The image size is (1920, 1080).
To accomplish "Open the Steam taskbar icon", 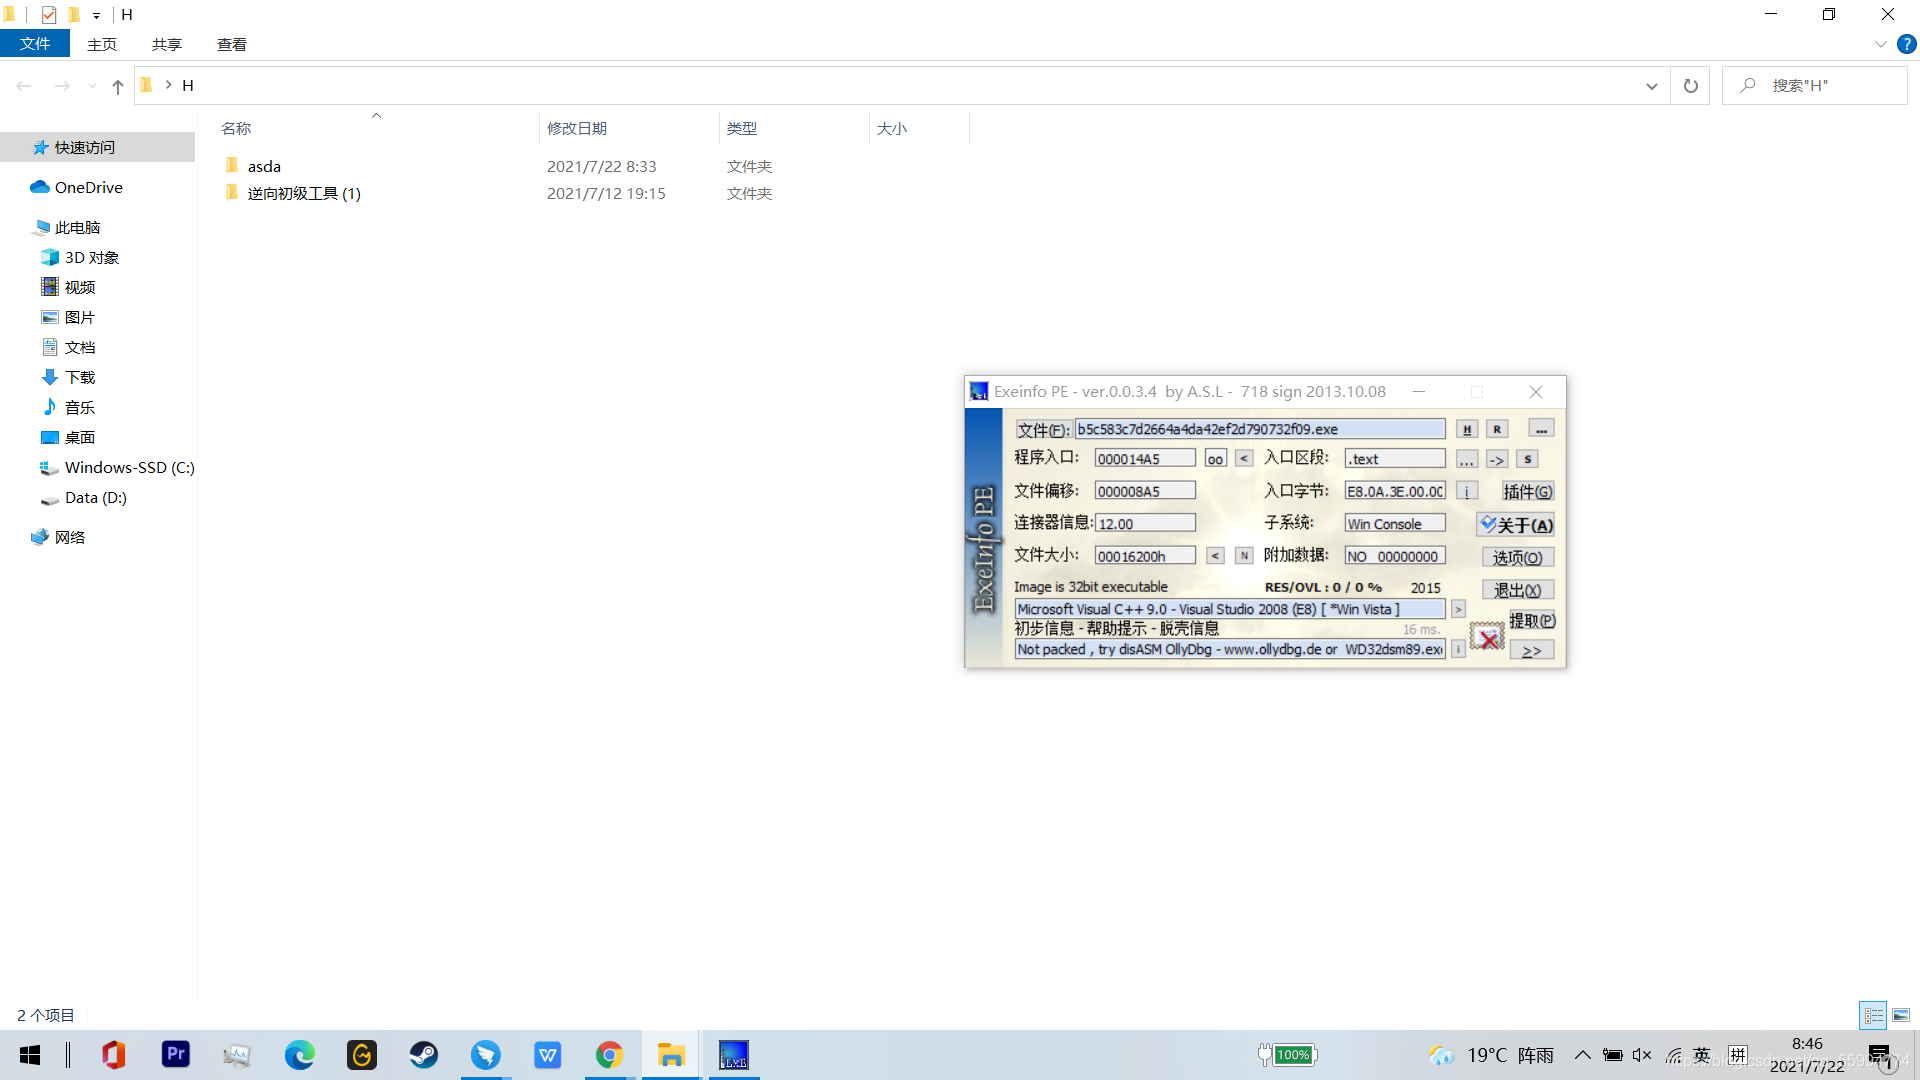I will click(423, 1055).
